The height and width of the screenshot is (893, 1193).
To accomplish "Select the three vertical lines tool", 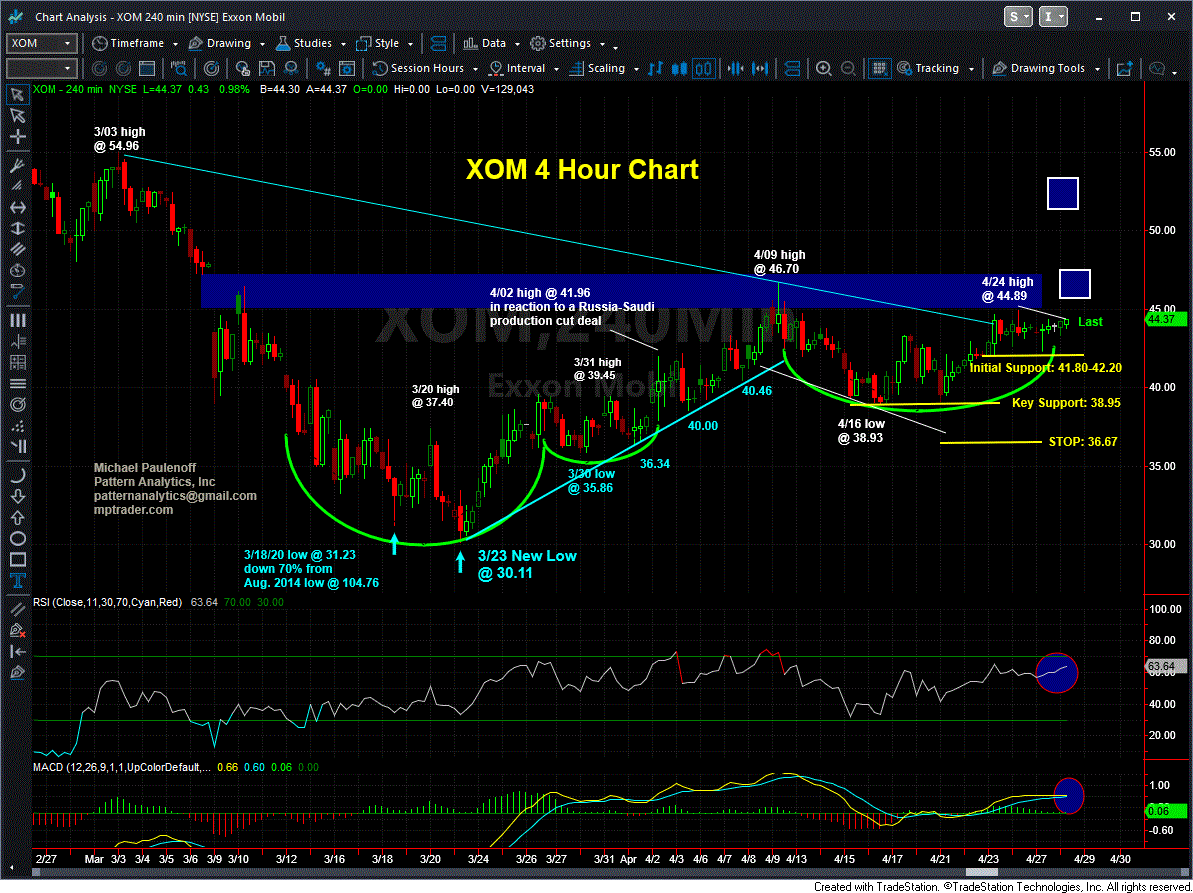I will pos(17,320).
